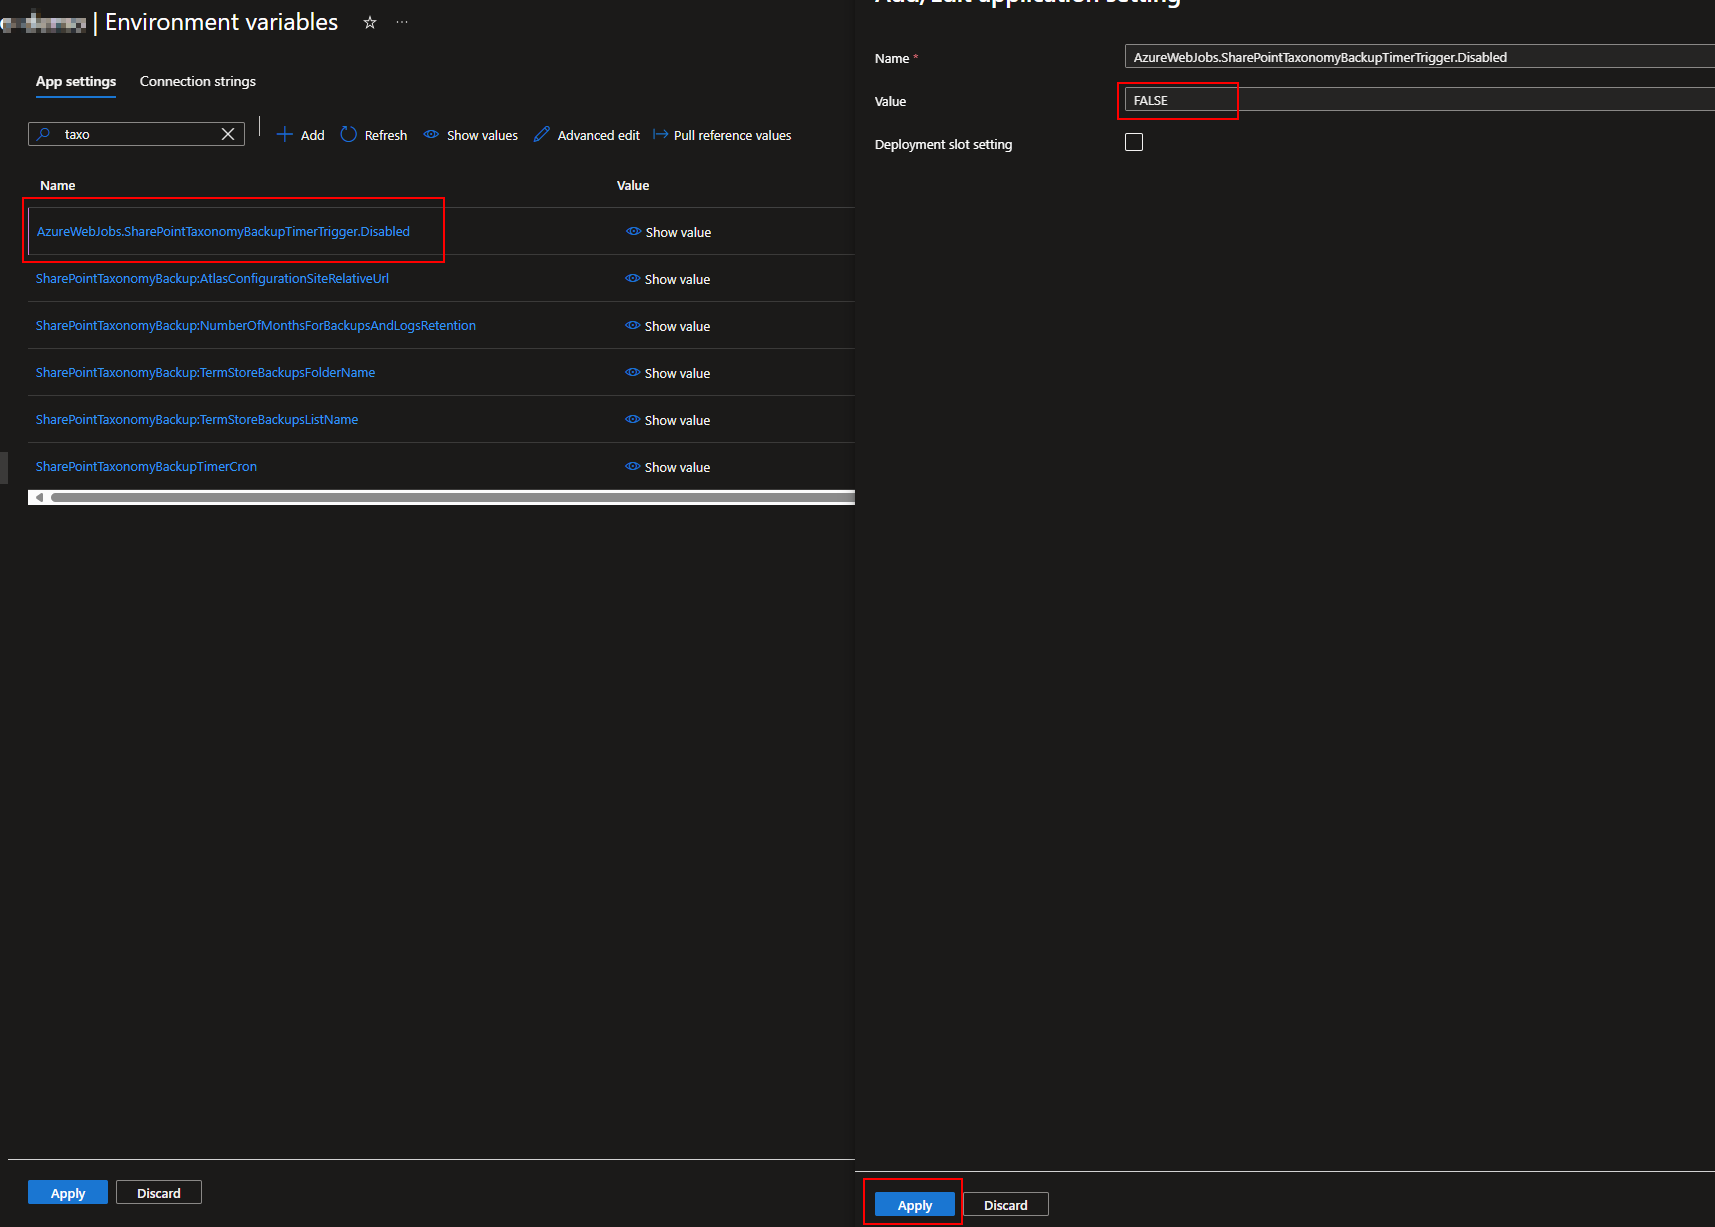Click the Value field containing FALSE
Screen dimensions: 1715x1227
coord(1420,100)
